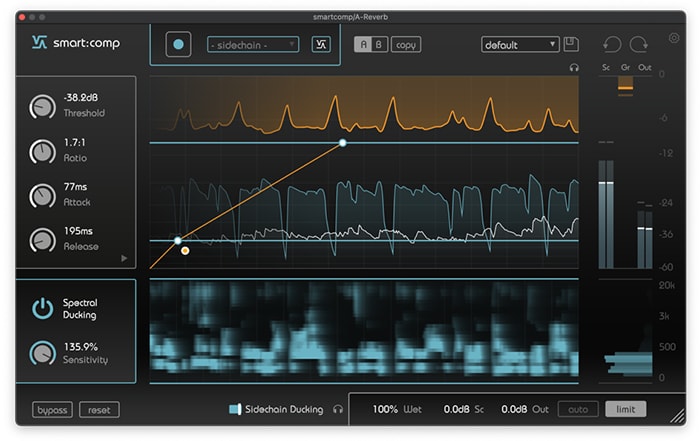Click headphones icon next to Sidechain Ducking
Viewport: 700px width, 441px height.
tap(338, 409)
